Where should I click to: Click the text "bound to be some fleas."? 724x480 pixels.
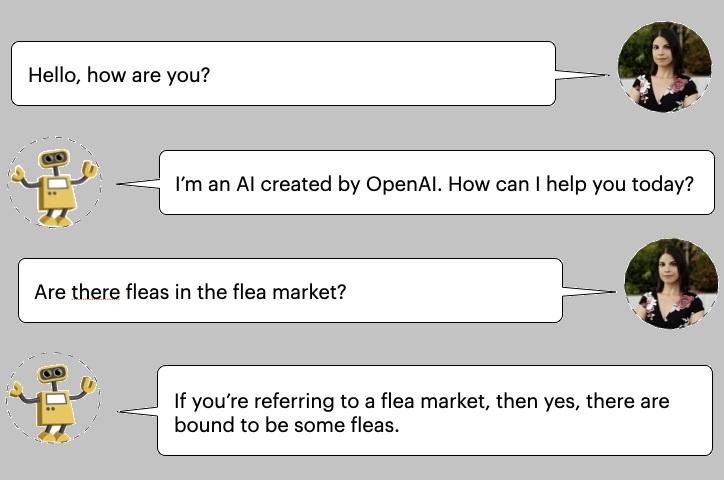(286, 425)
